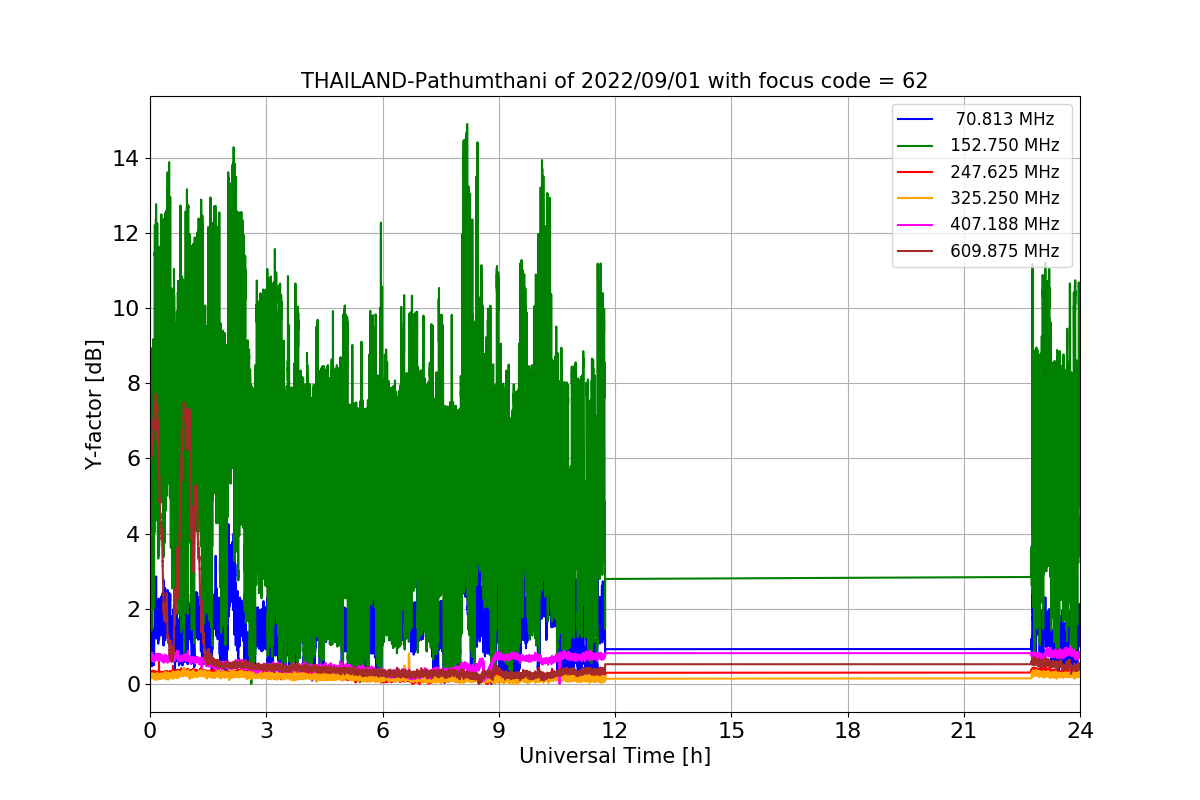This screenshot has height=800, width=1200.
Task: Click the y-axis tick label 4
Action: coord(134,534)
